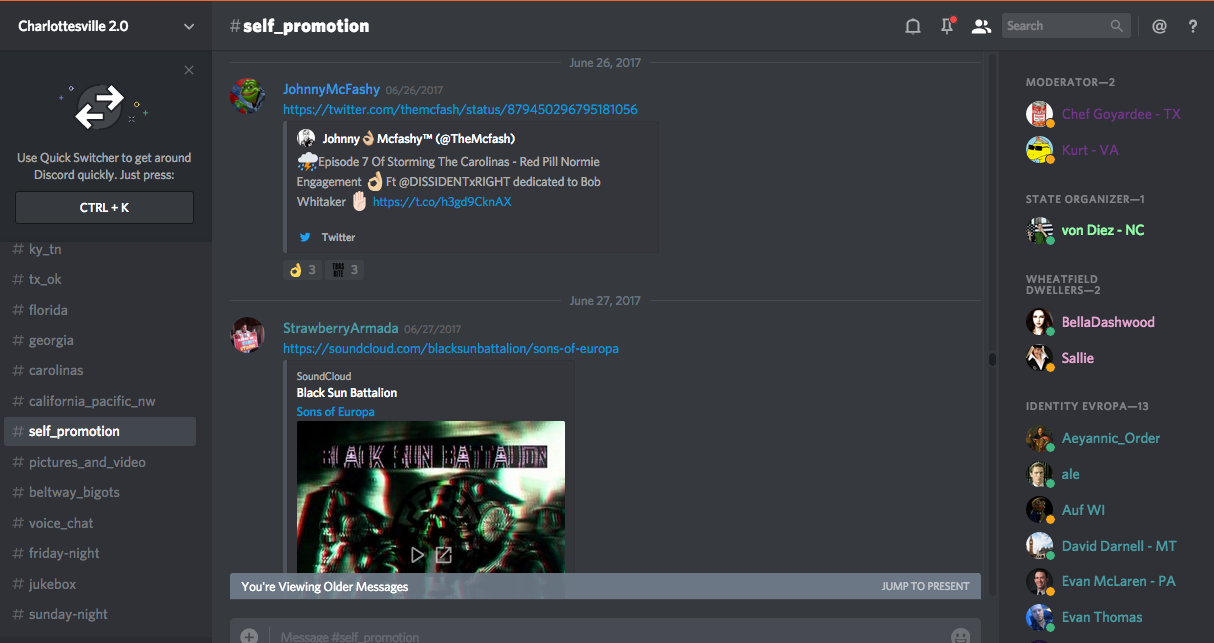The image size is (1214, 643).
Task: Click Jump to Present
Action: point(925,586)
